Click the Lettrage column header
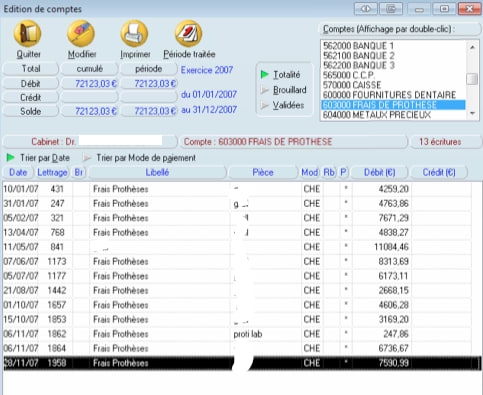Image resolution: width=483 pixels, height=395 pixels. coord(52,172)
